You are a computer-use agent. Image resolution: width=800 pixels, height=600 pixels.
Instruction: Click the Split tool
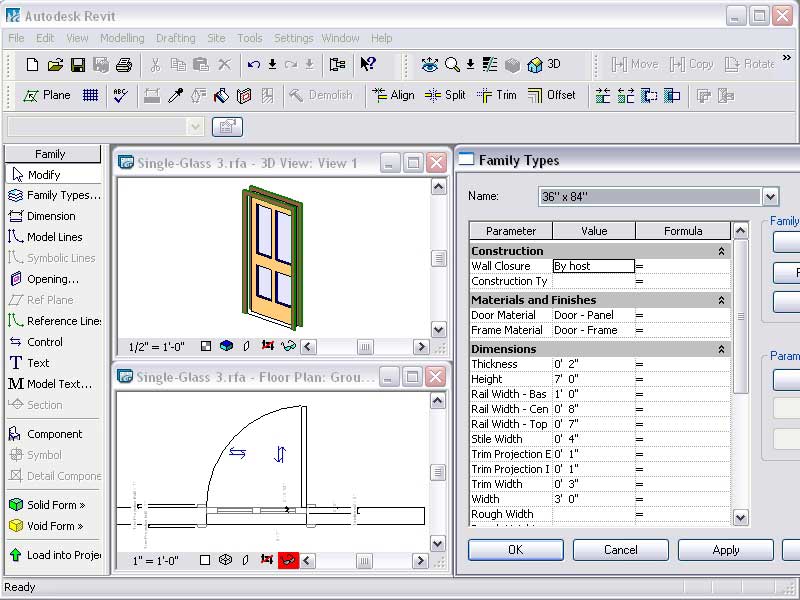click(x=445, y=95)
